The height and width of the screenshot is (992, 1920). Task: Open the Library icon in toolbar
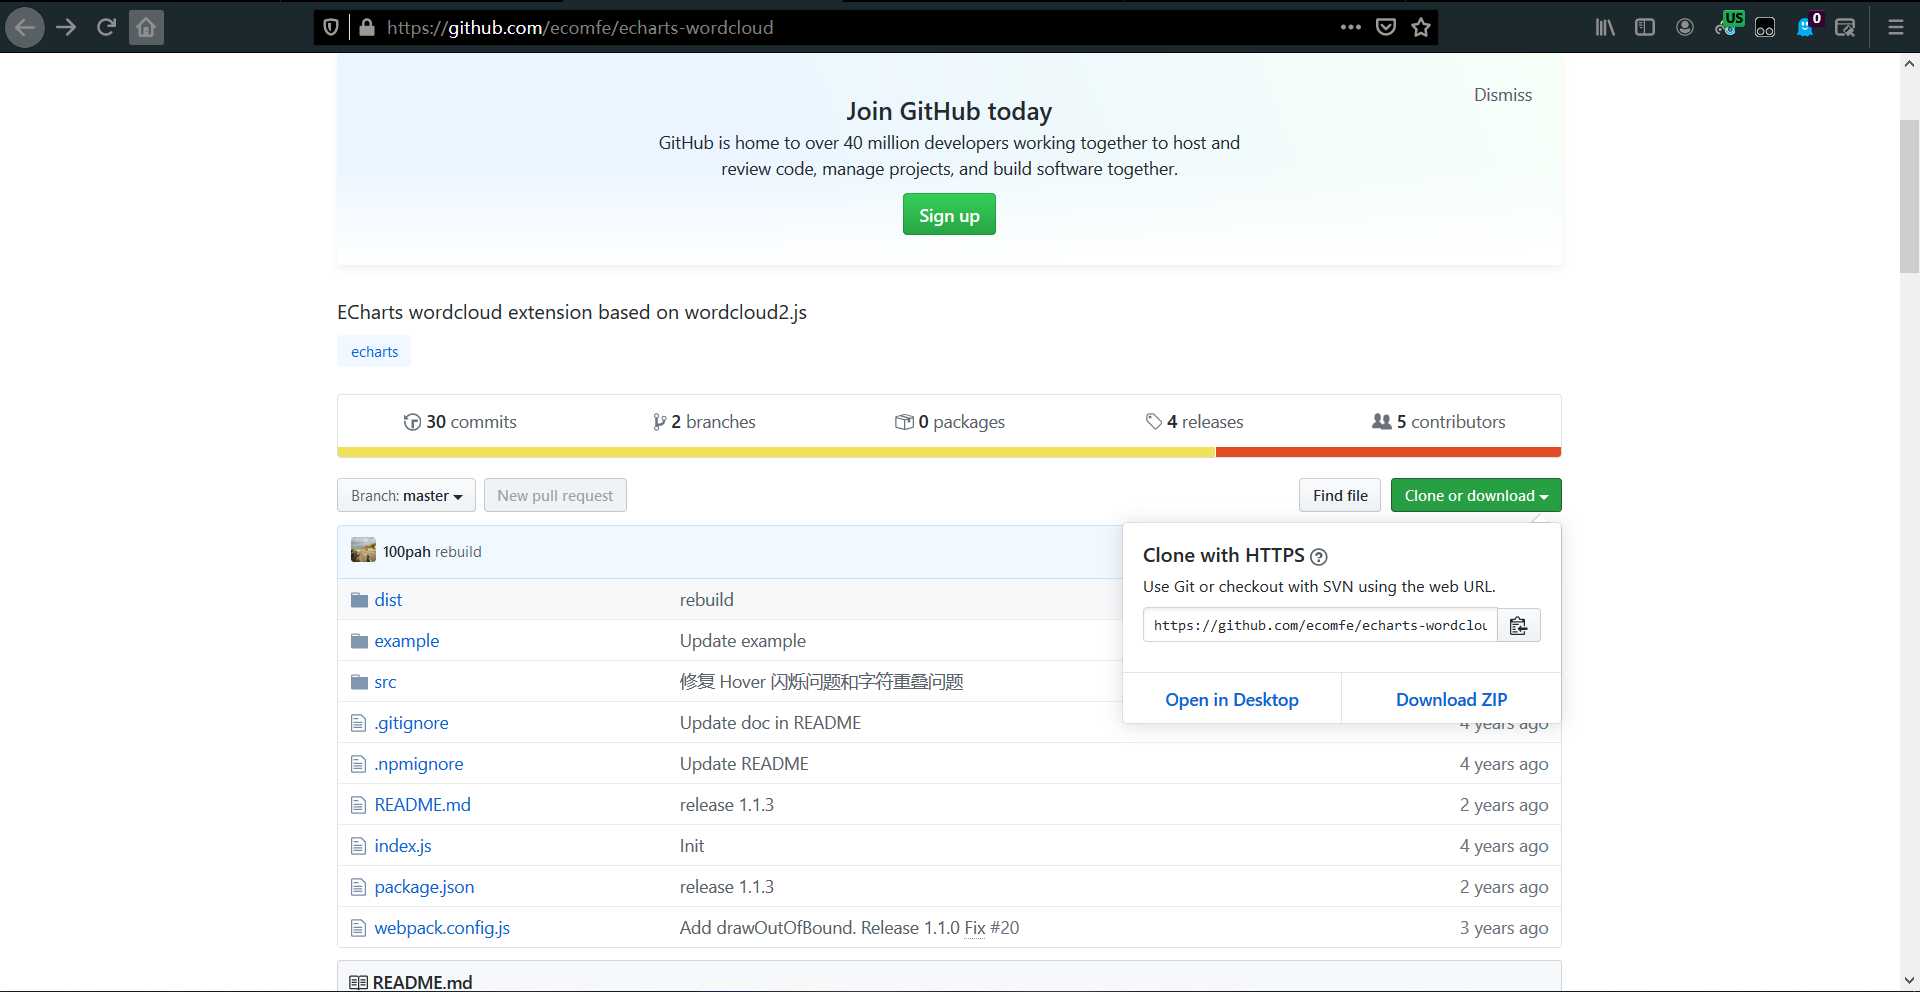(1605, 27)
